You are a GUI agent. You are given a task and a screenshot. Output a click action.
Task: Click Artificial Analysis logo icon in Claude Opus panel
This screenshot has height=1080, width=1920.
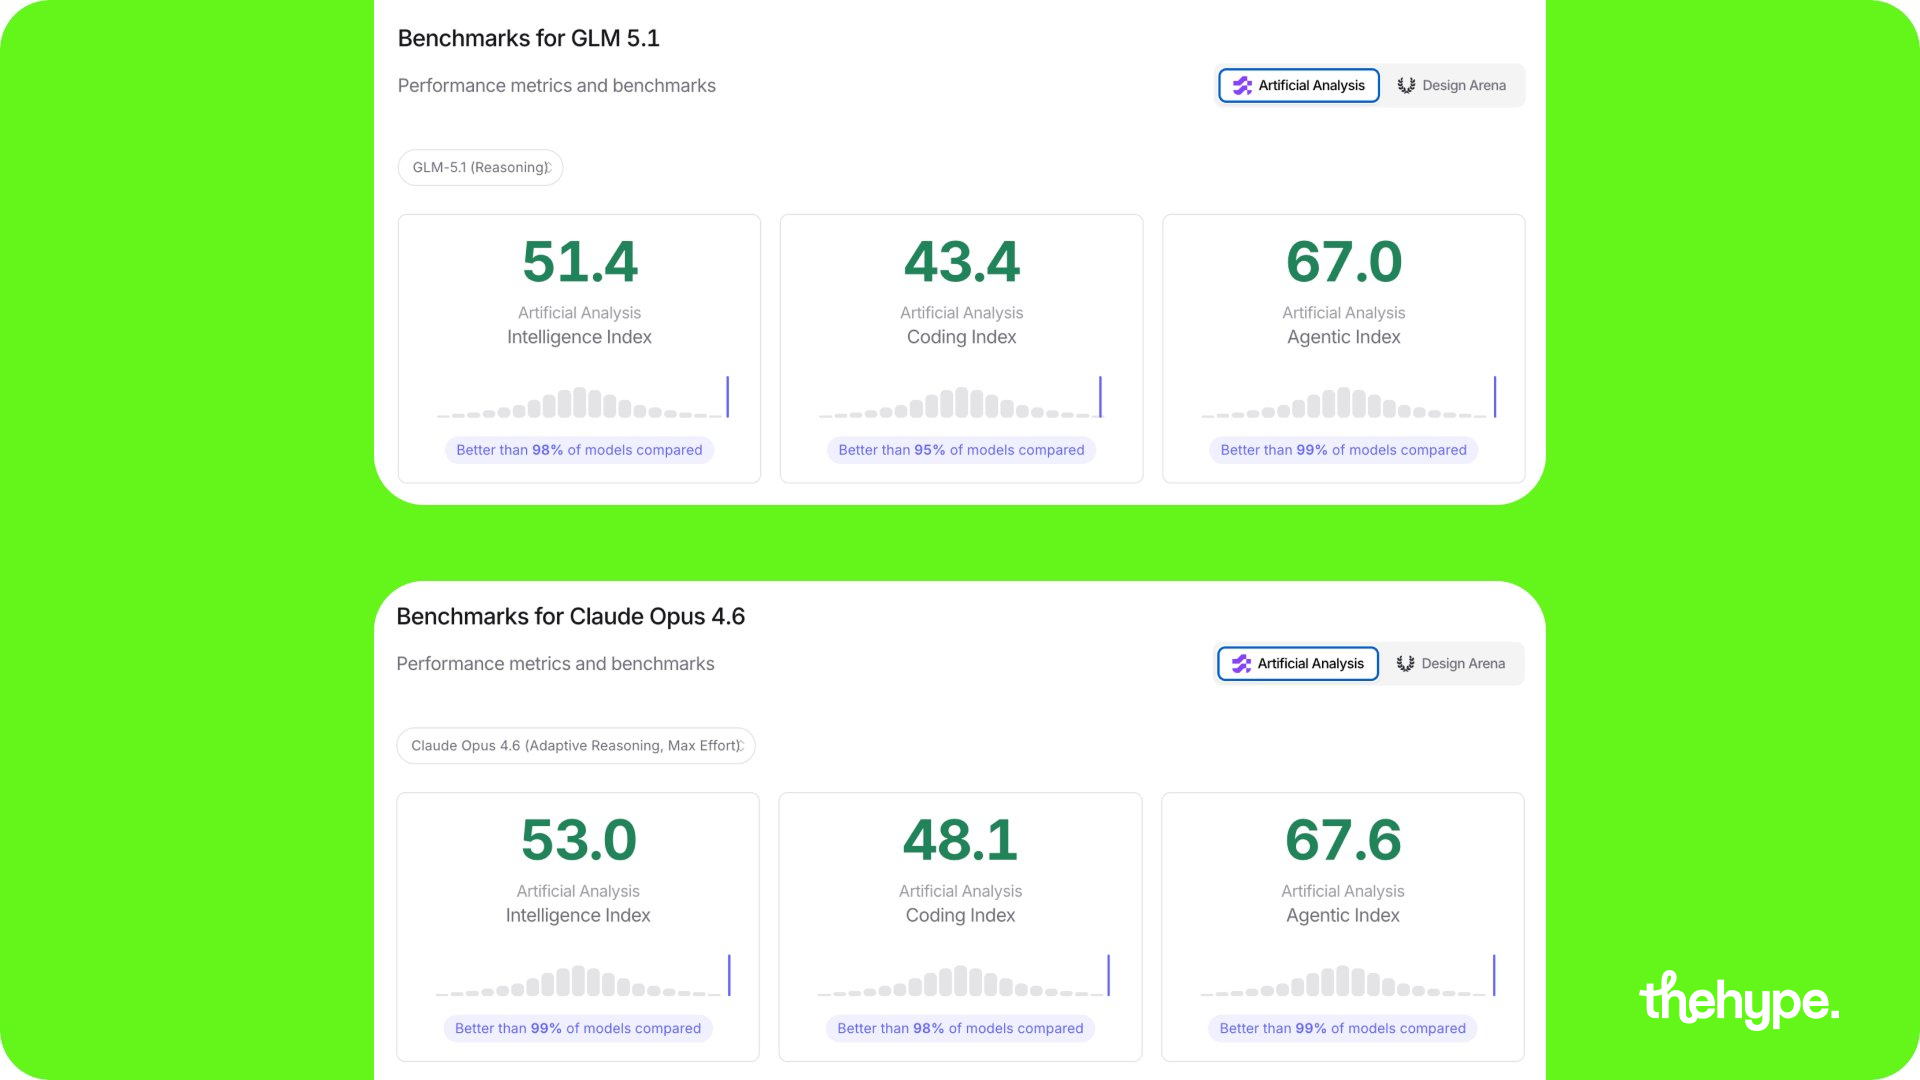[1241, 664]
